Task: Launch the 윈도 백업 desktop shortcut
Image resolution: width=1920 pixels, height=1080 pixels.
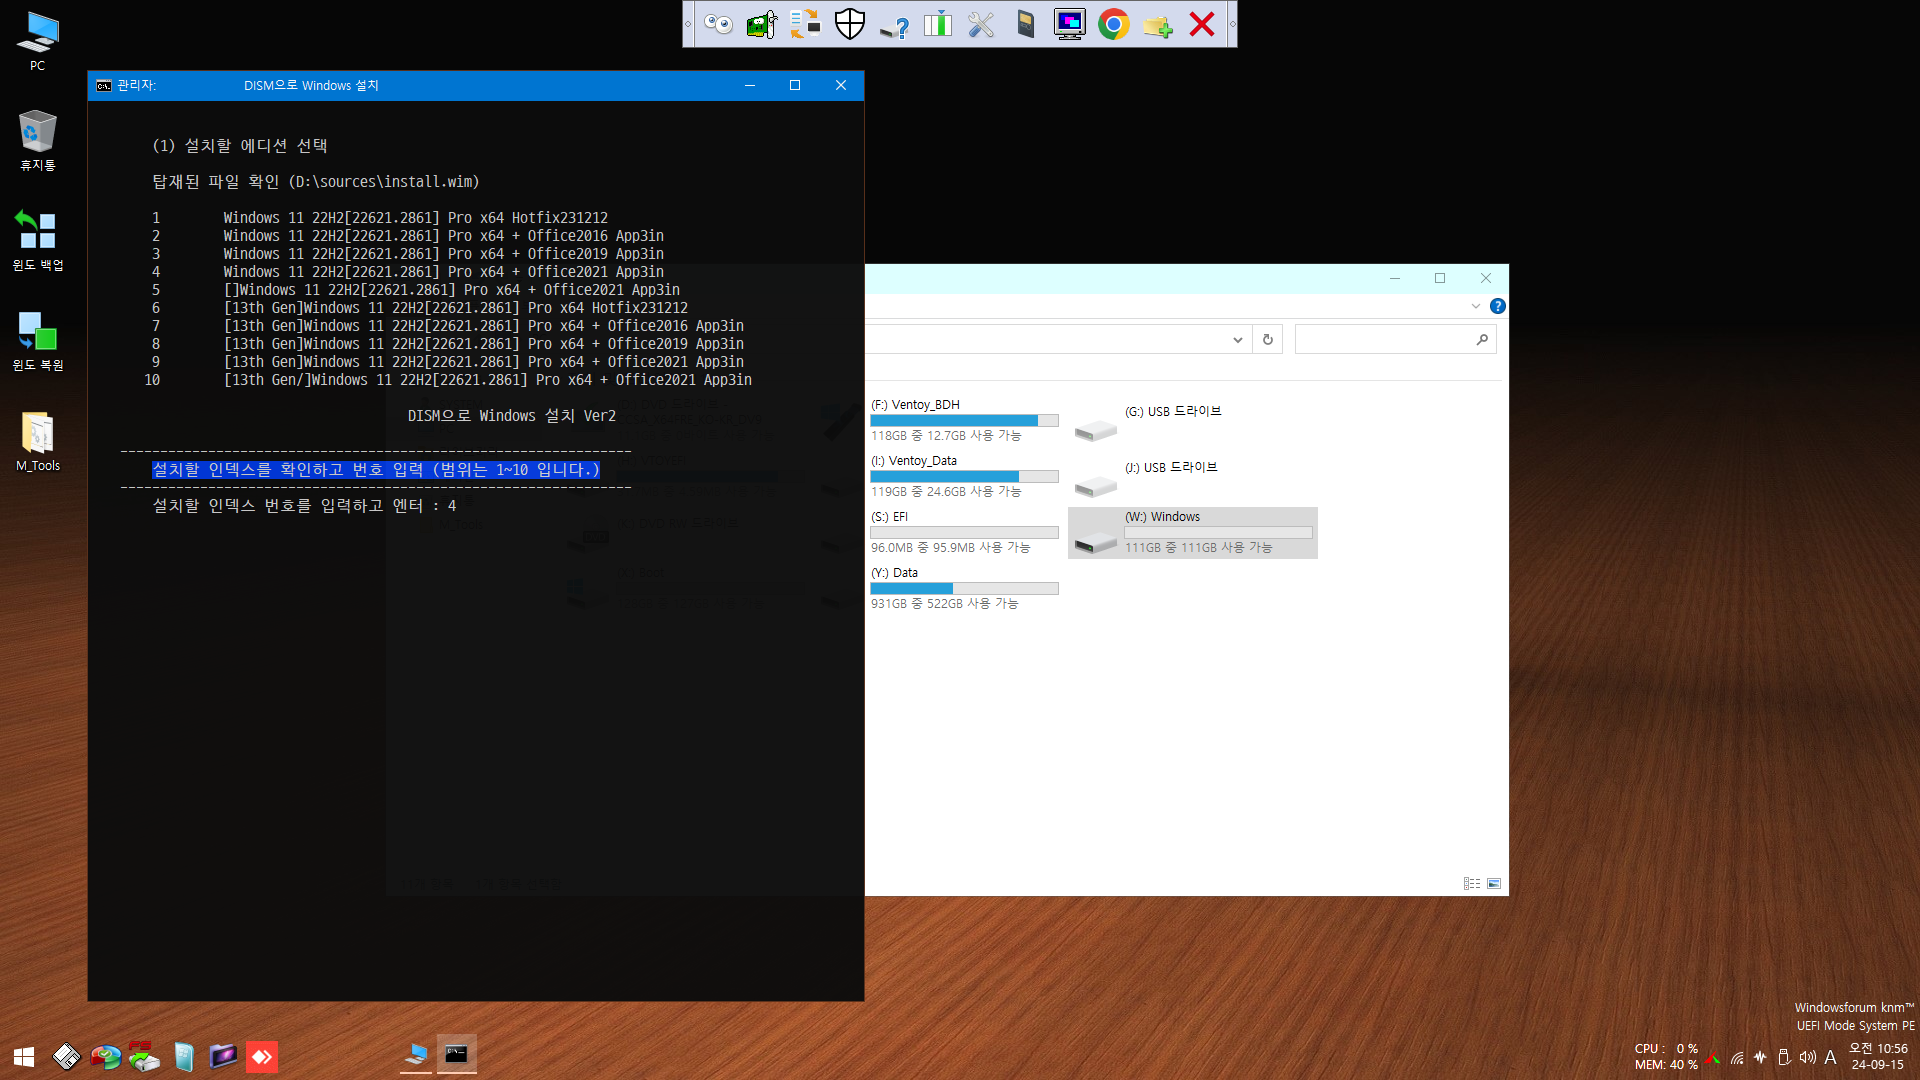Action: (x=37, y=240)
